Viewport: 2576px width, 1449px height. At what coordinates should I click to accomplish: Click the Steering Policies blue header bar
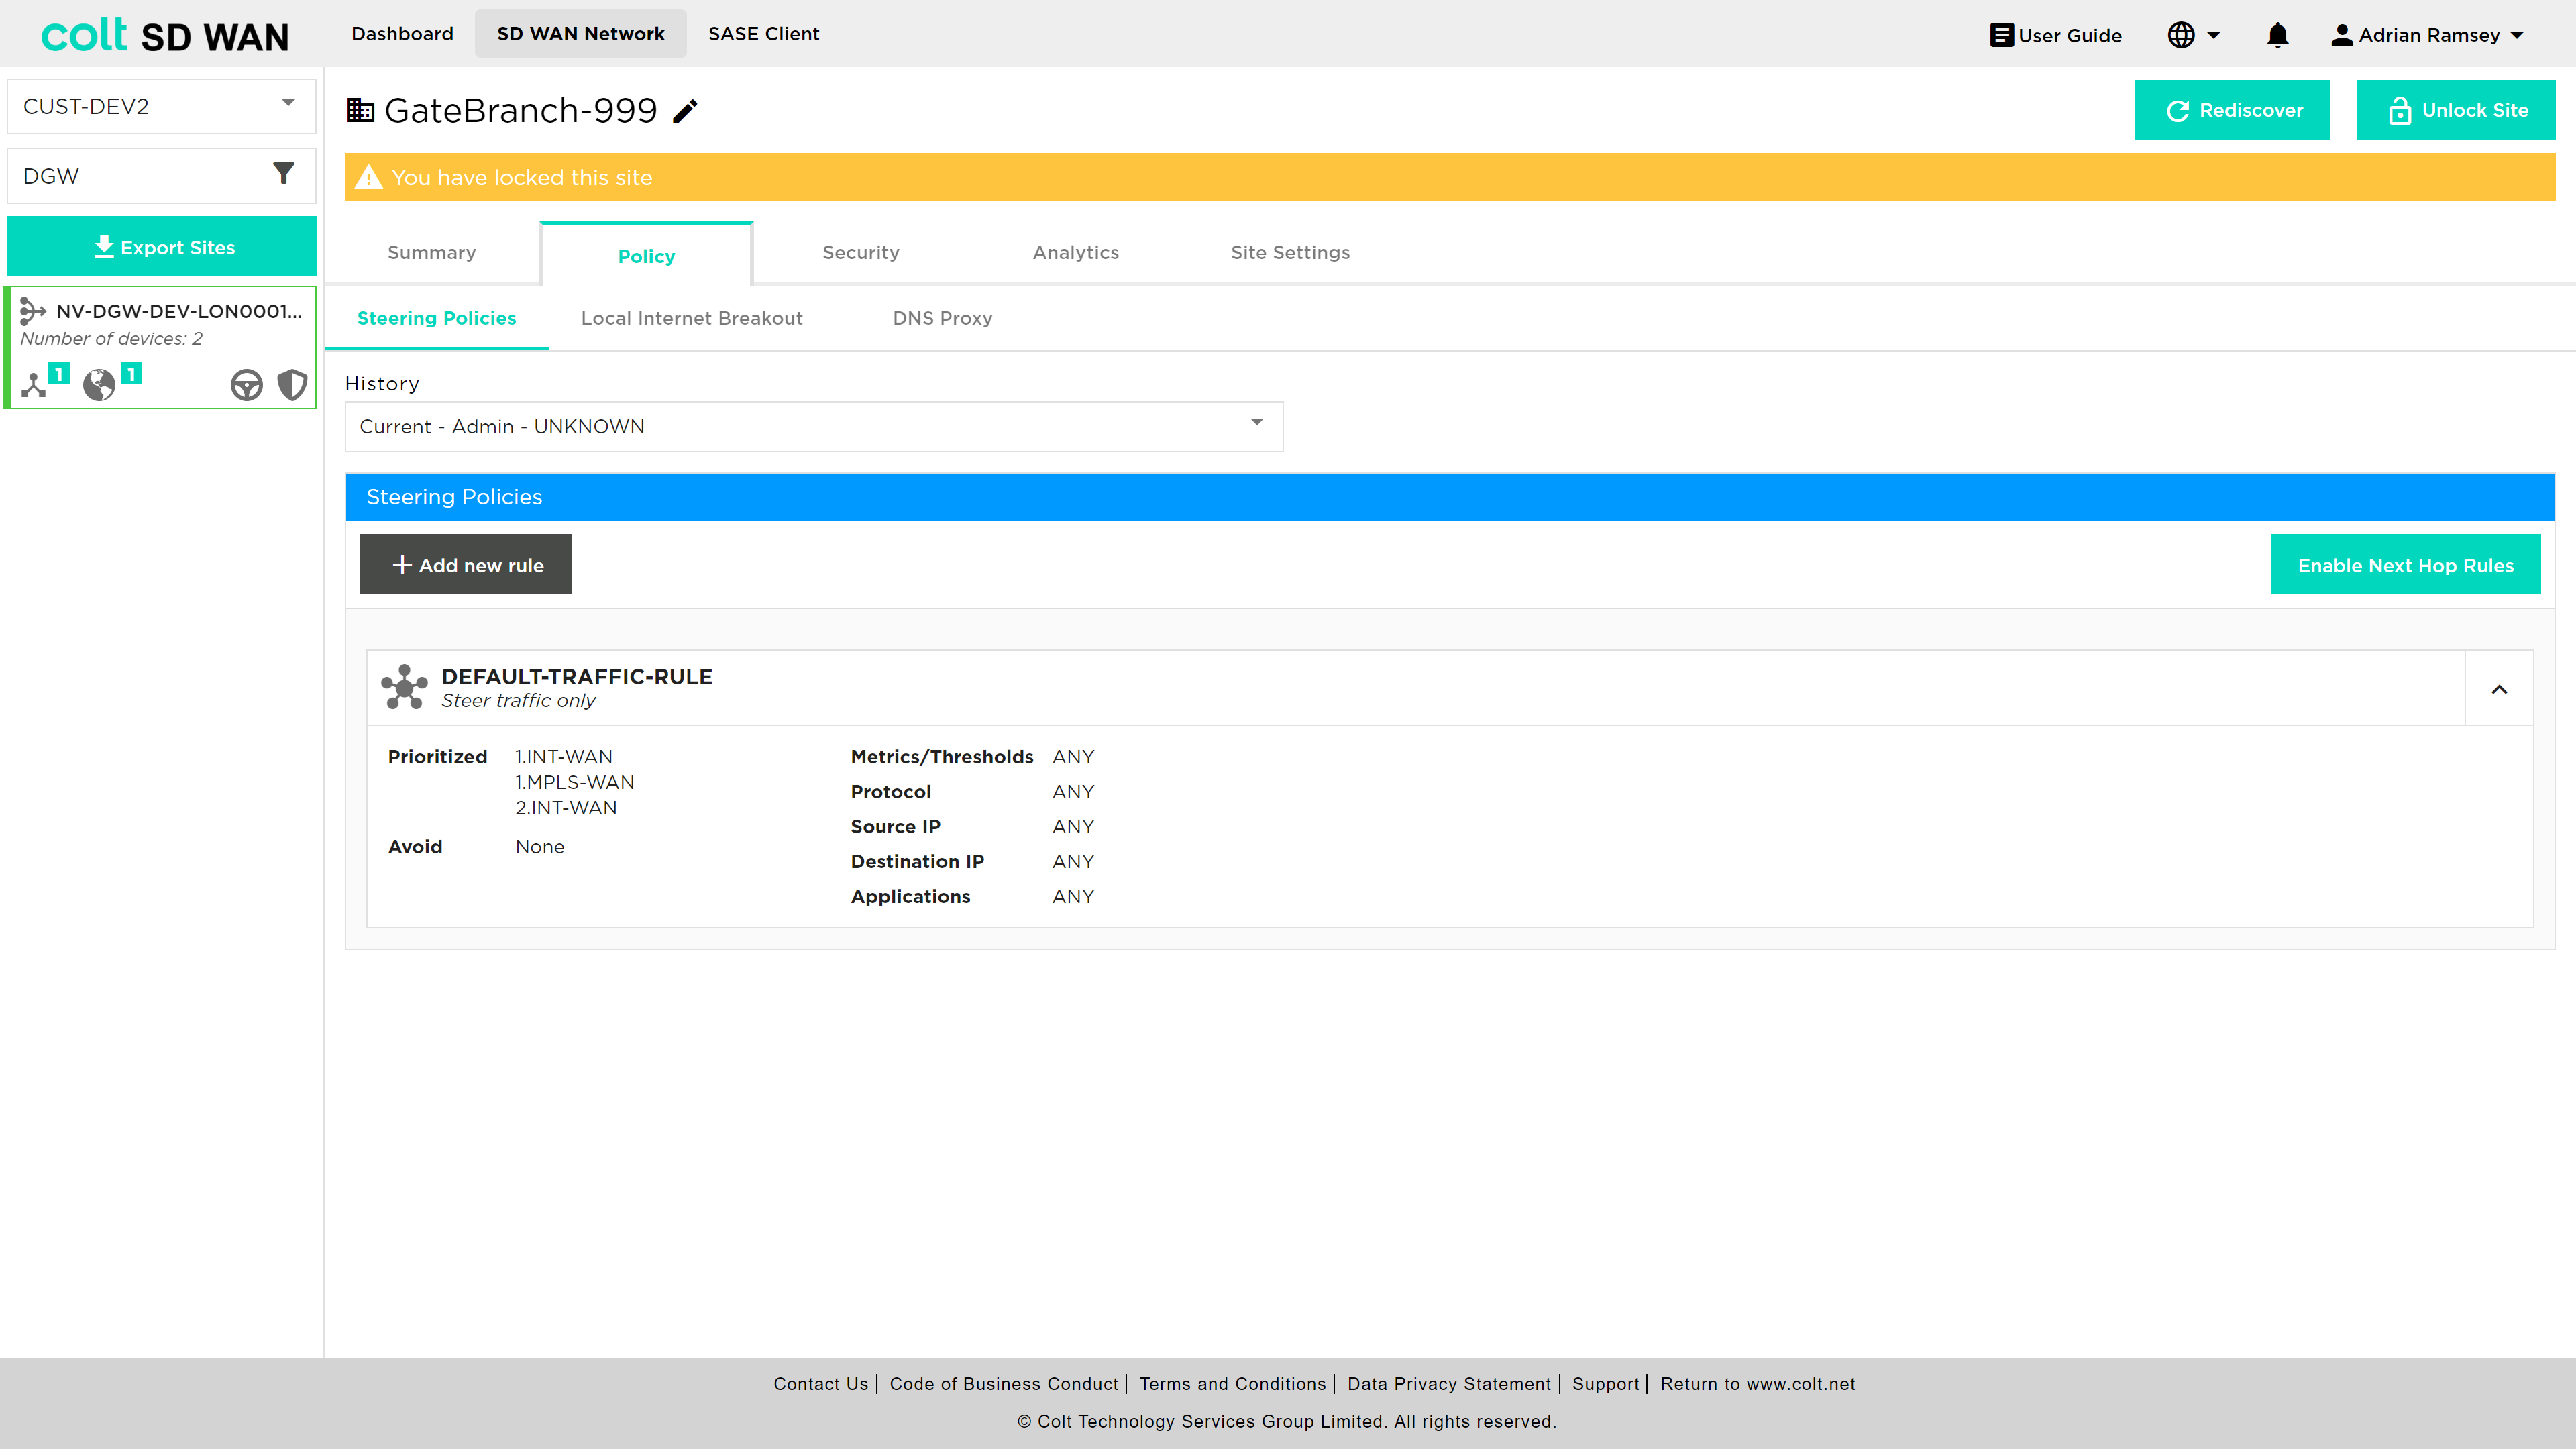(1450, 497)
